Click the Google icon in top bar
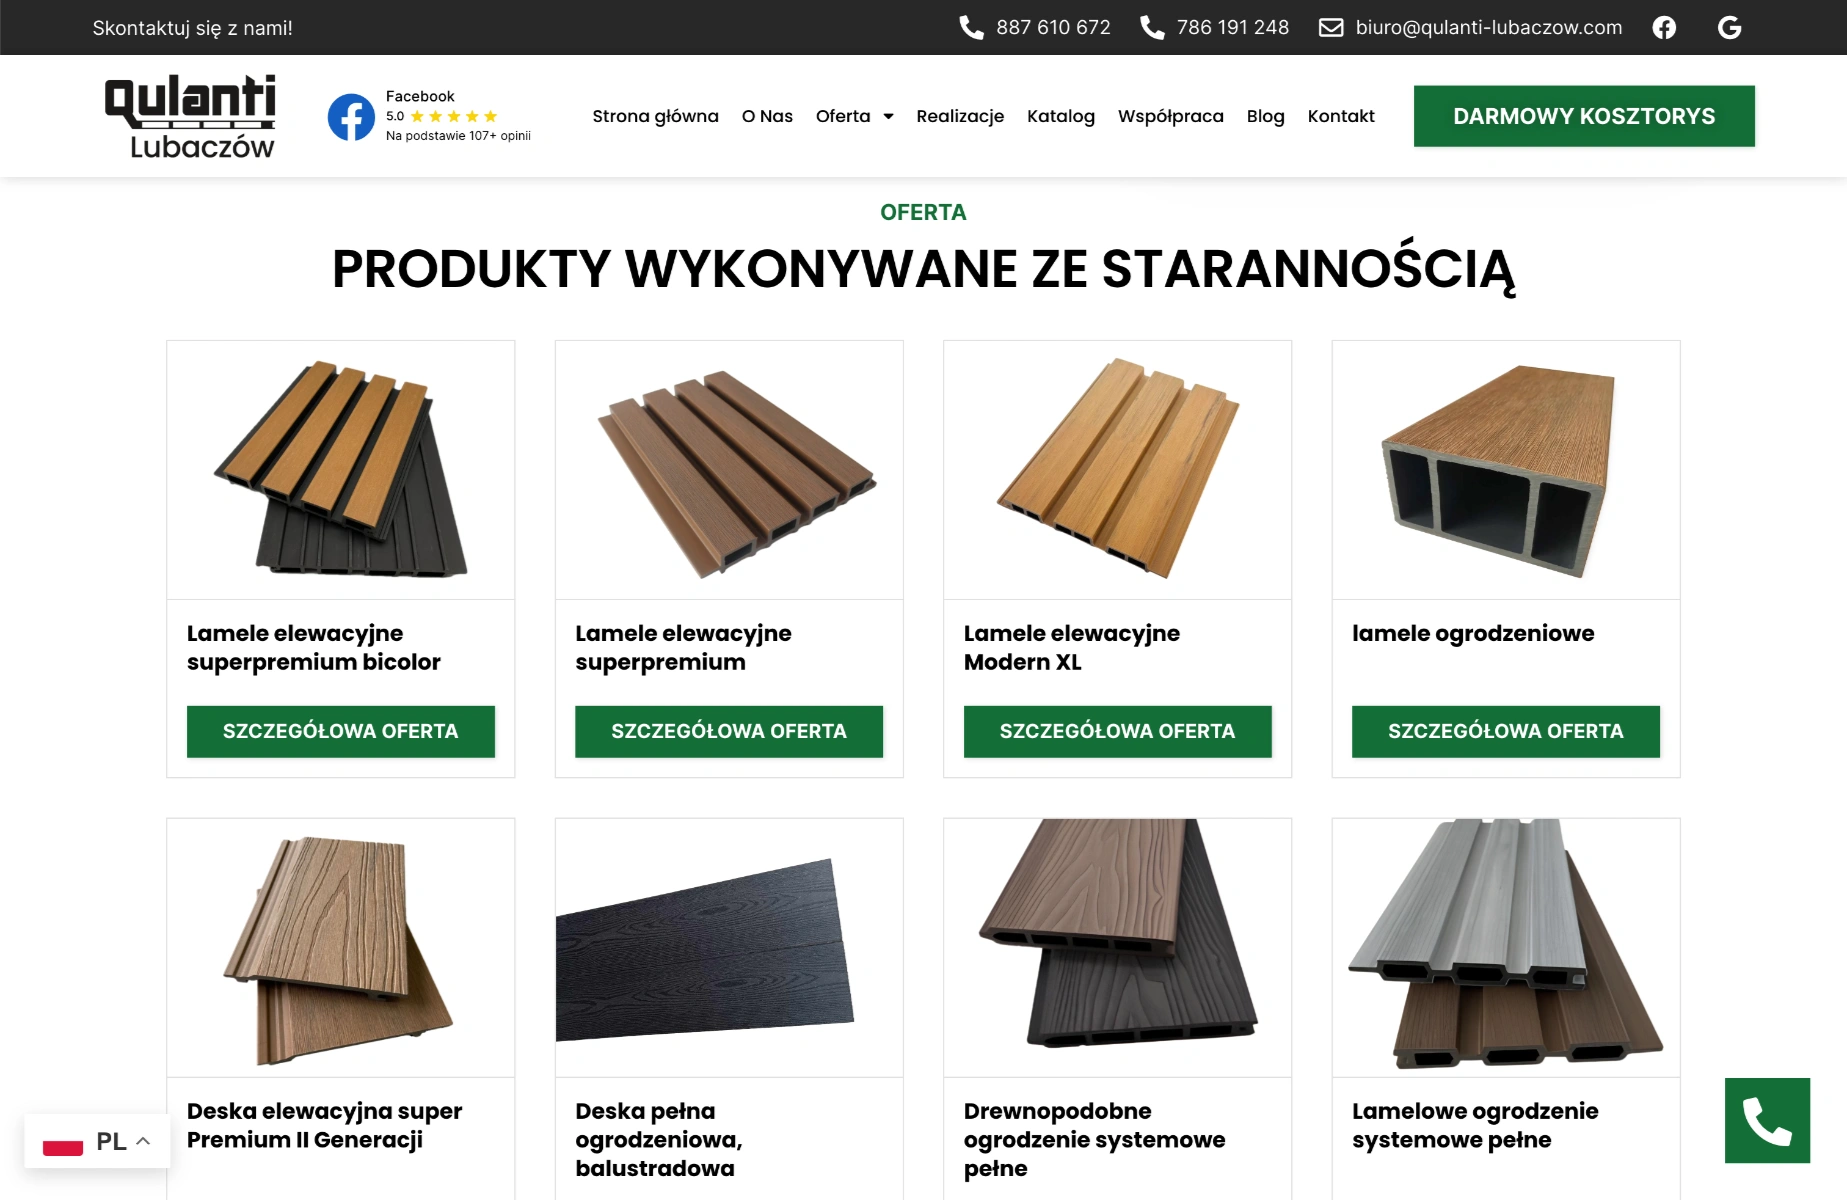The width and height of the screenshot is (1847, 1200). [x=1729, y=28]
